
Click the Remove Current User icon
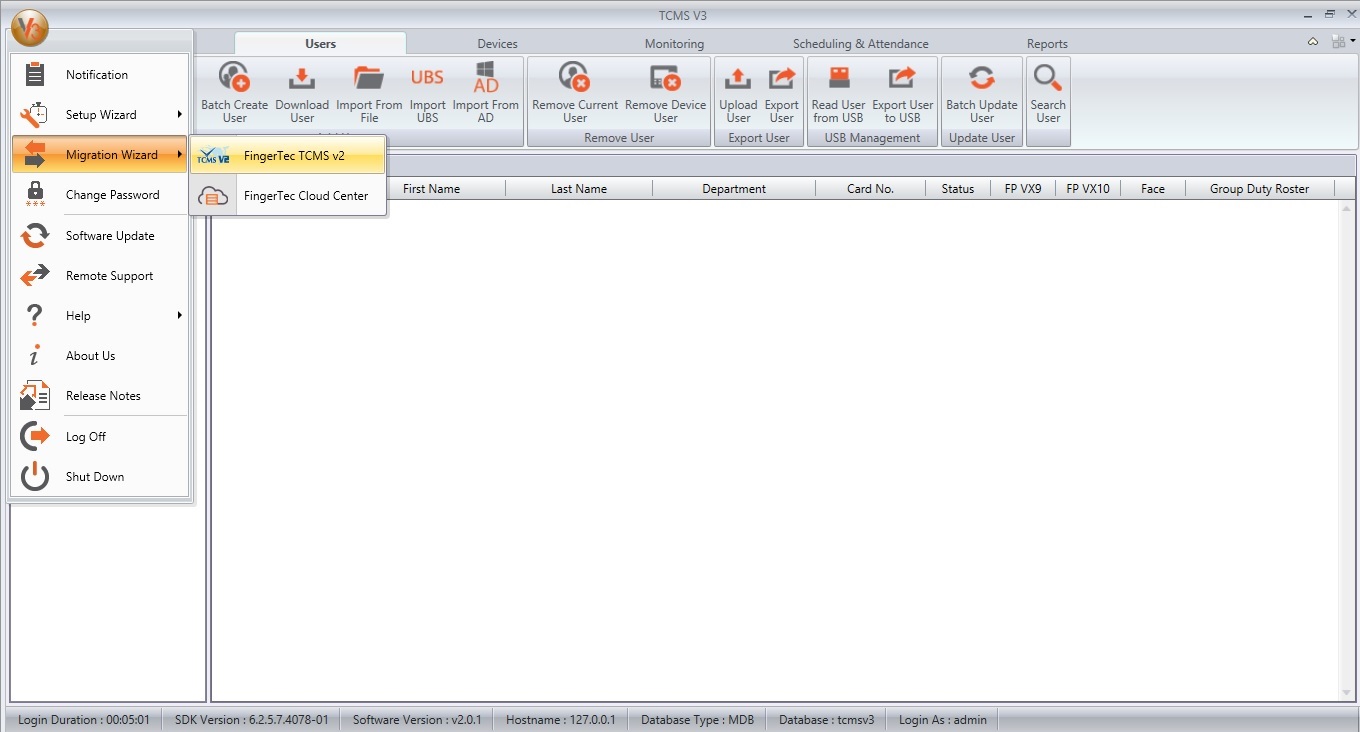pyautogui.click(x=575, y=78)
